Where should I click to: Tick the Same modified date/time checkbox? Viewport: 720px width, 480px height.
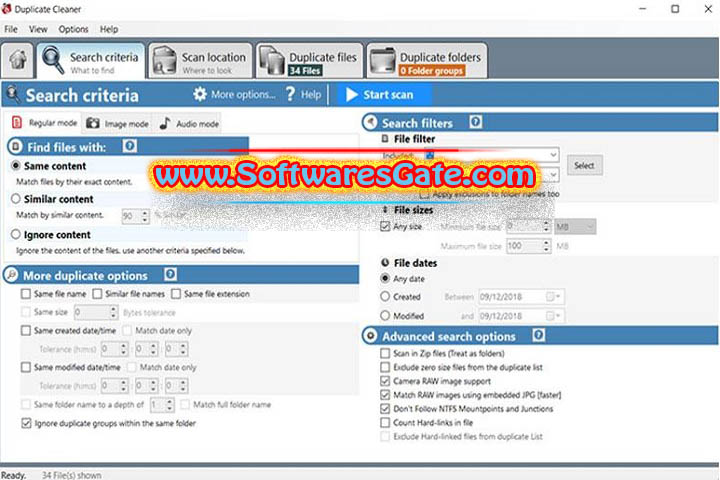(26, 367)
